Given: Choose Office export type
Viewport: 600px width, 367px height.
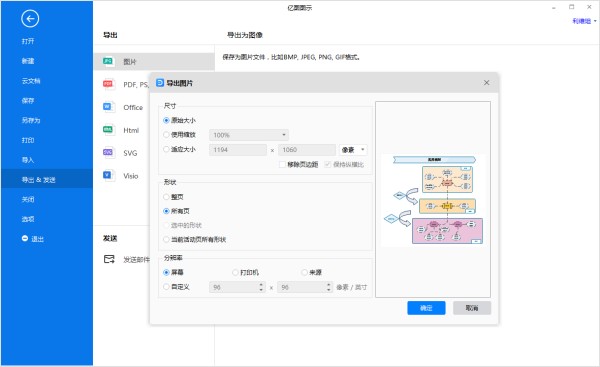Looking at the screenshot, I should [x=133, y=108].
